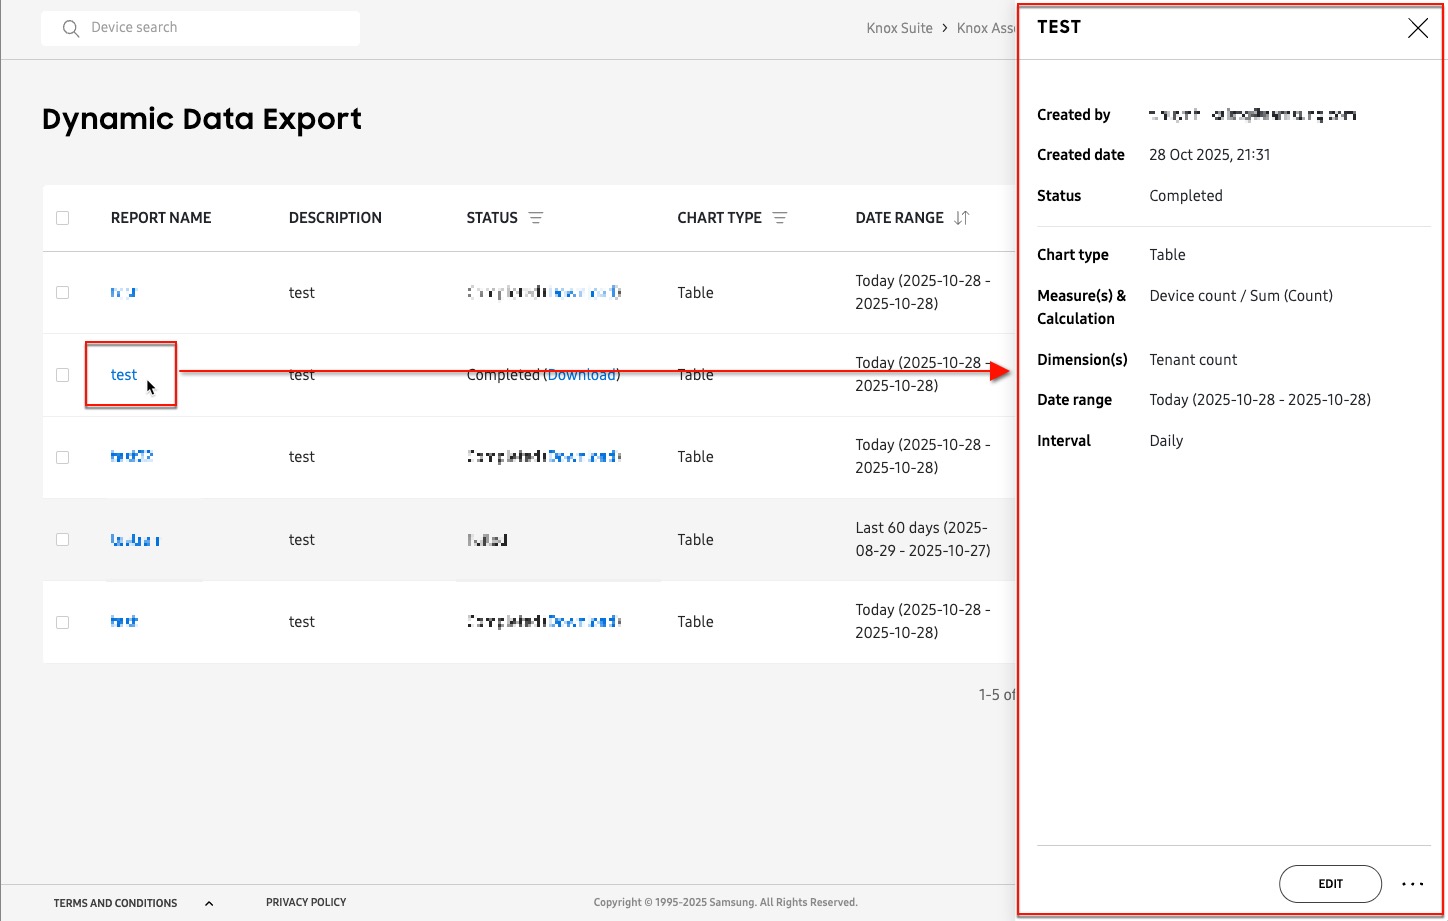1448x921 pixels.
Task: Open the Chart Type column filter icon
Action: 780,218
